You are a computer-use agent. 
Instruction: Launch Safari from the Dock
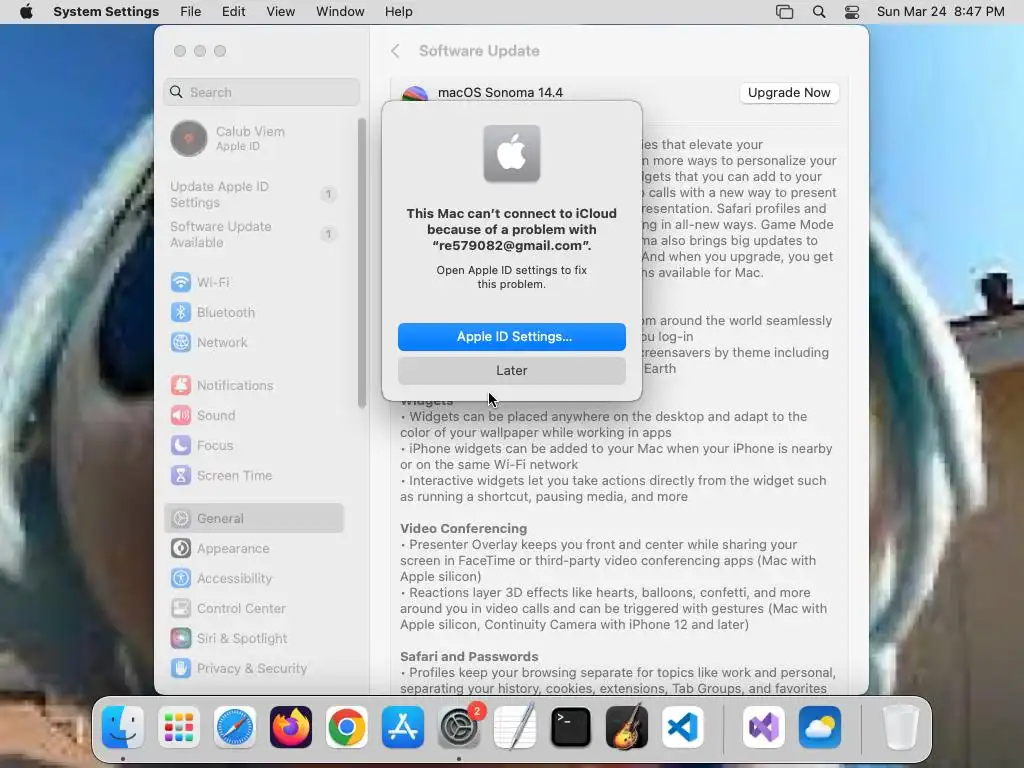(234, 727)
